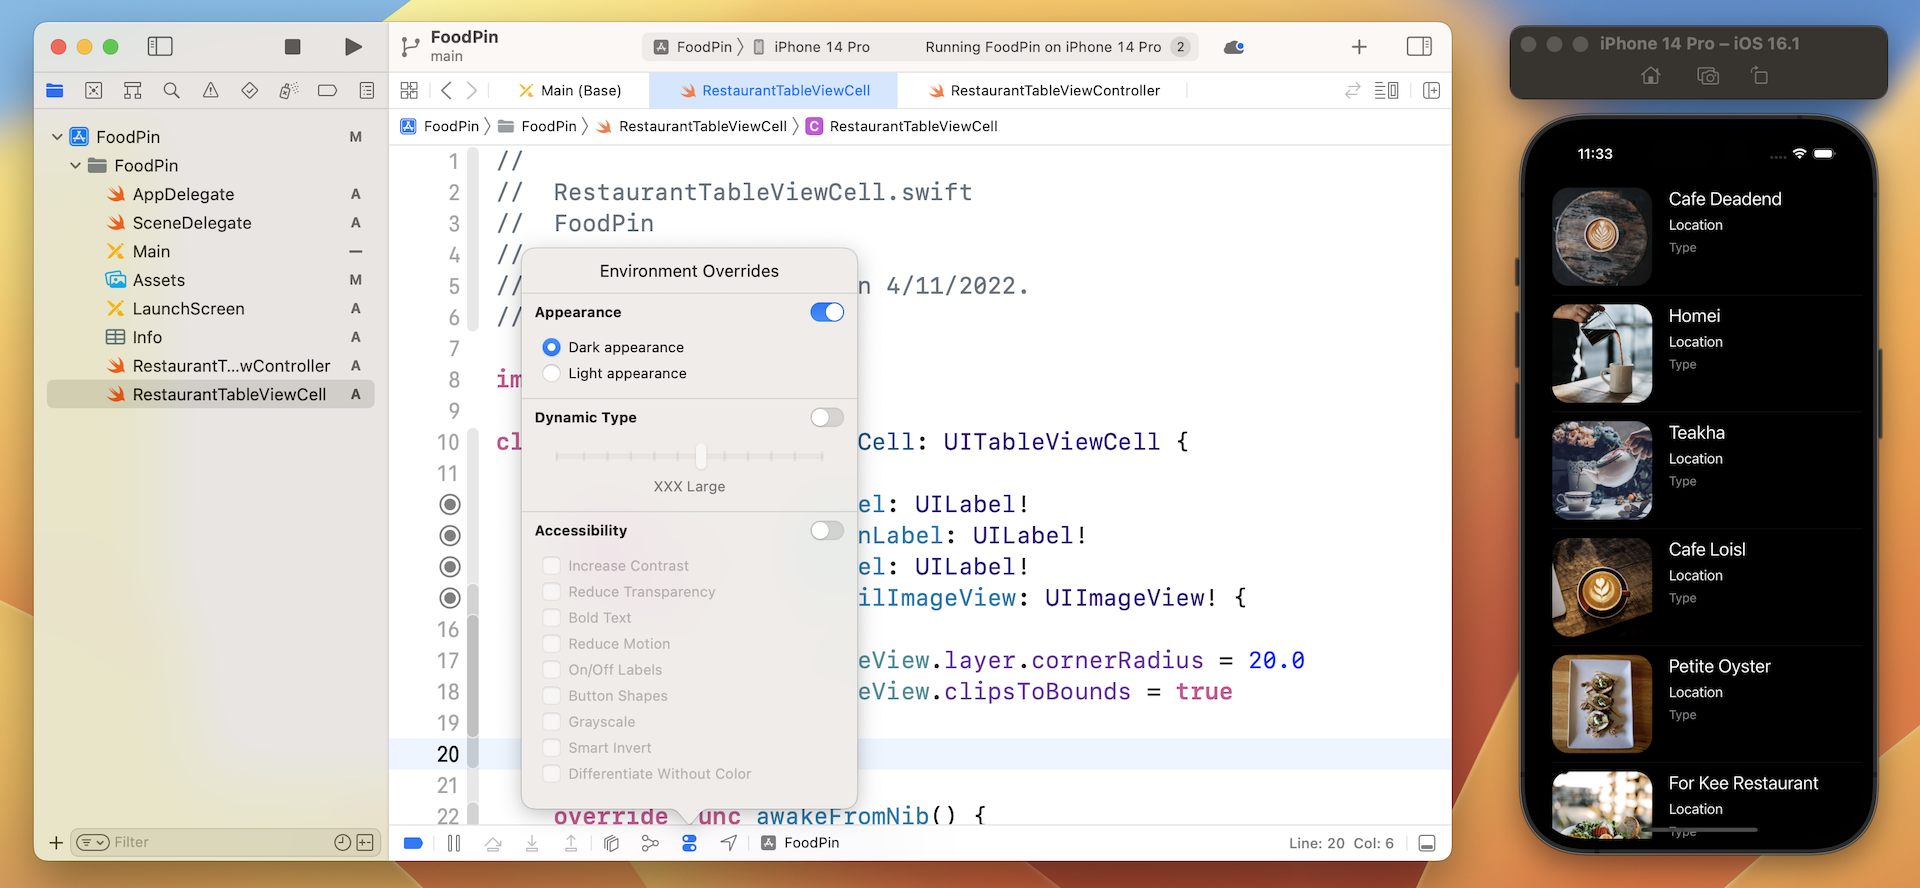Click the simulator Home button icon
Image resolution: width=1920 pixels, height=888 pixels.
point(1651,76)
